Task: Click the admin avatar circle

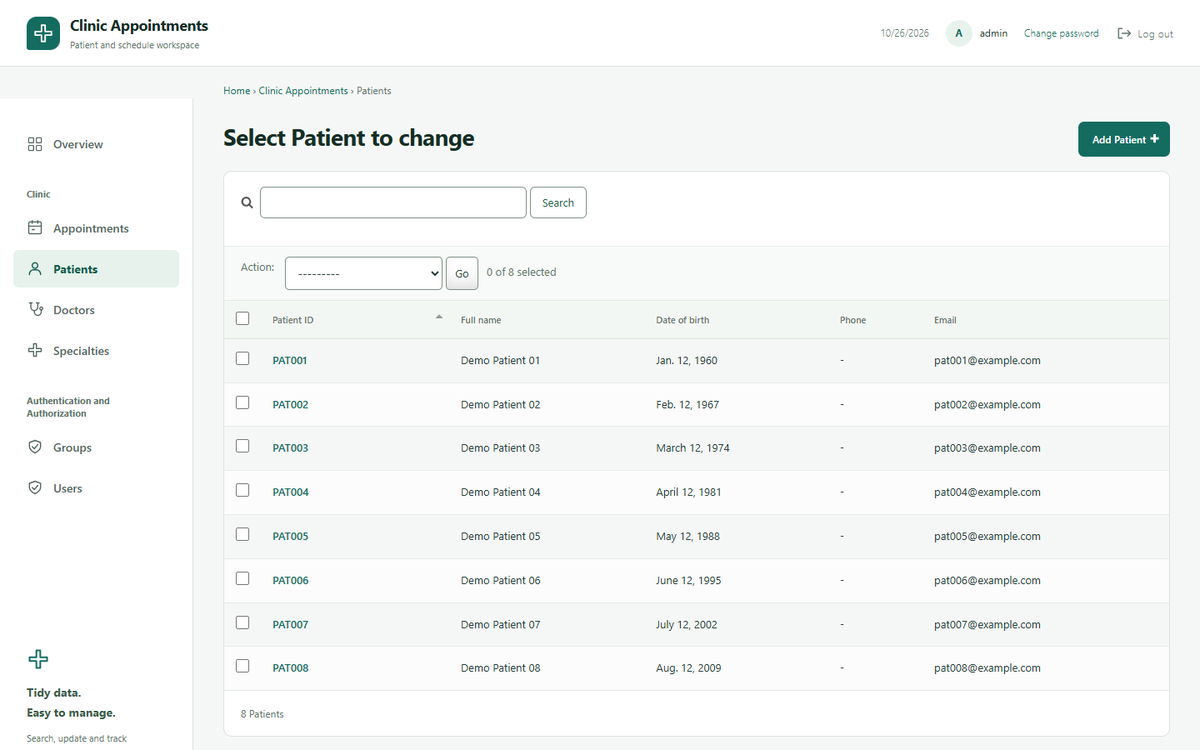Action: pyautogui.click(x=959, y=33)
